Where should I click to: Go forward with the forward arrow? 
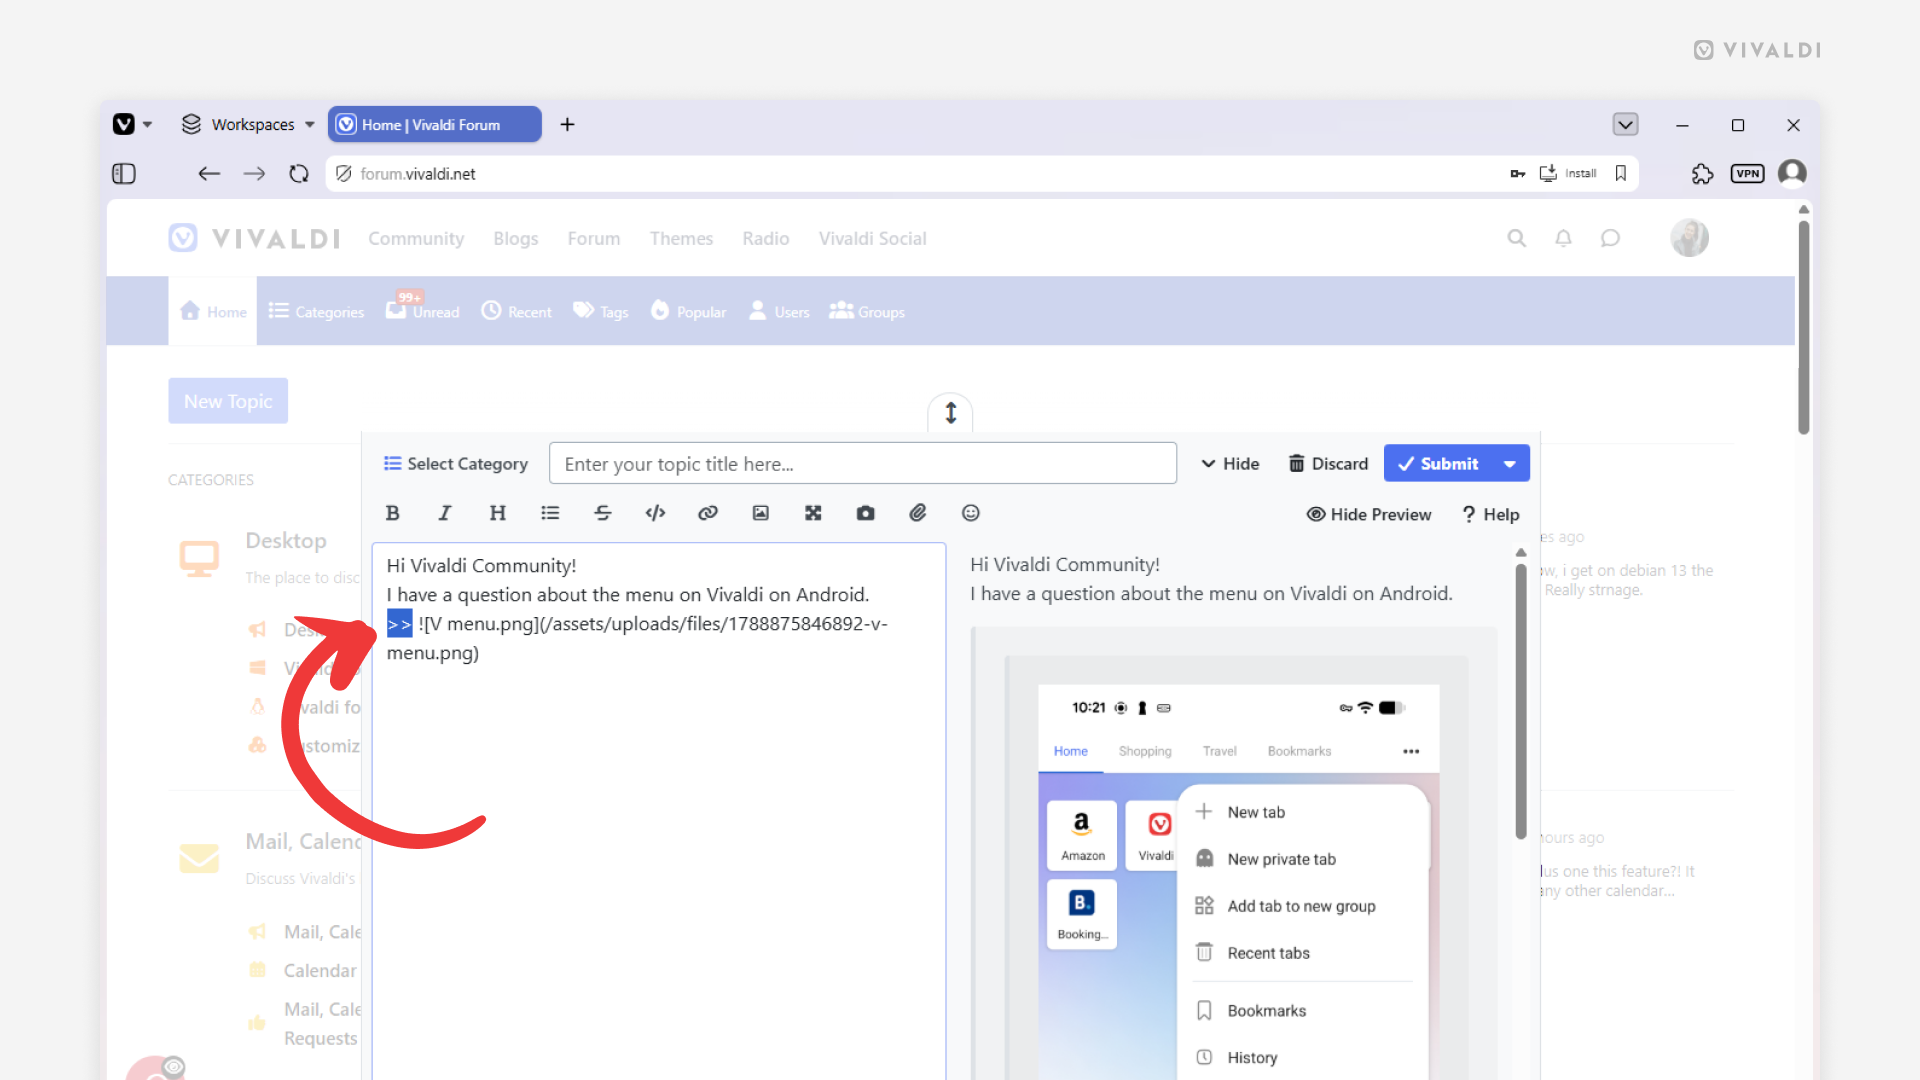(254, 174)
